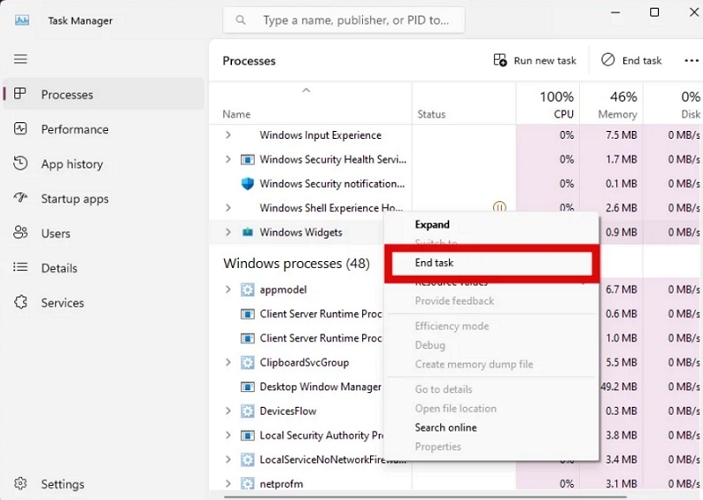Select Properties in the context menu
This screenshot has height=500, width=703.
click(x=491, y=447)
